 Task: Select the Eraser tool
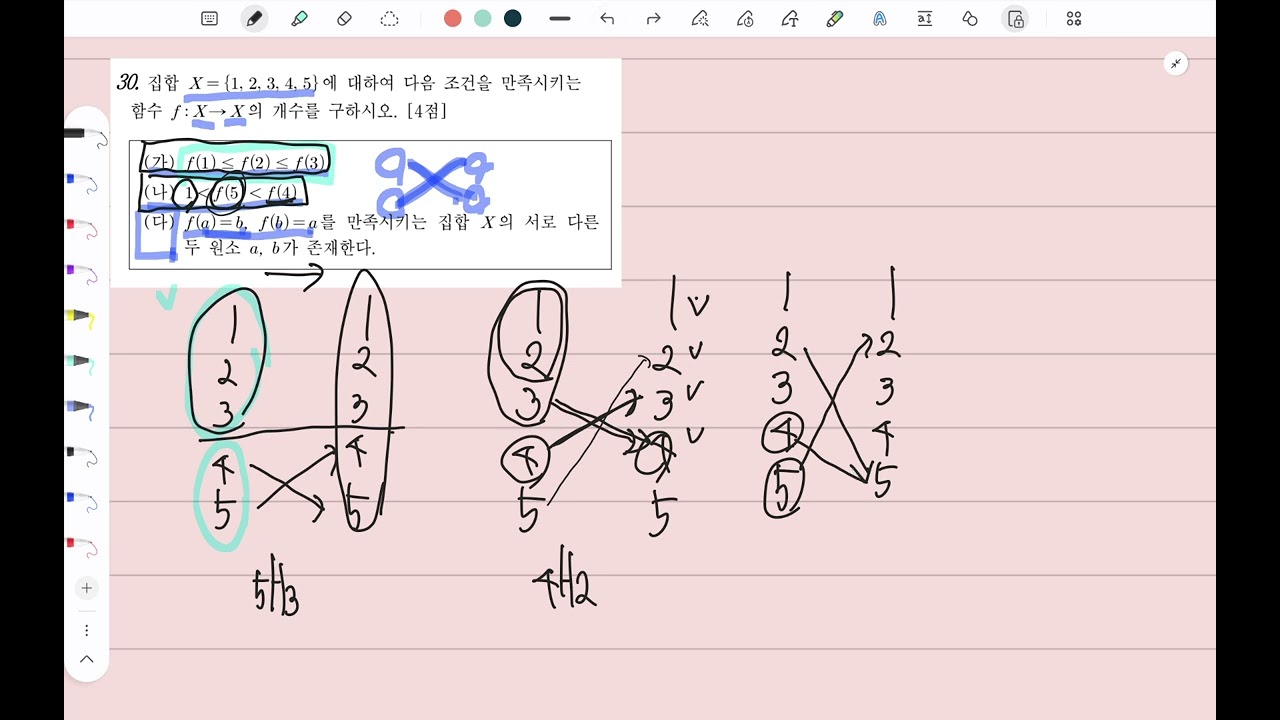point(344,18)
